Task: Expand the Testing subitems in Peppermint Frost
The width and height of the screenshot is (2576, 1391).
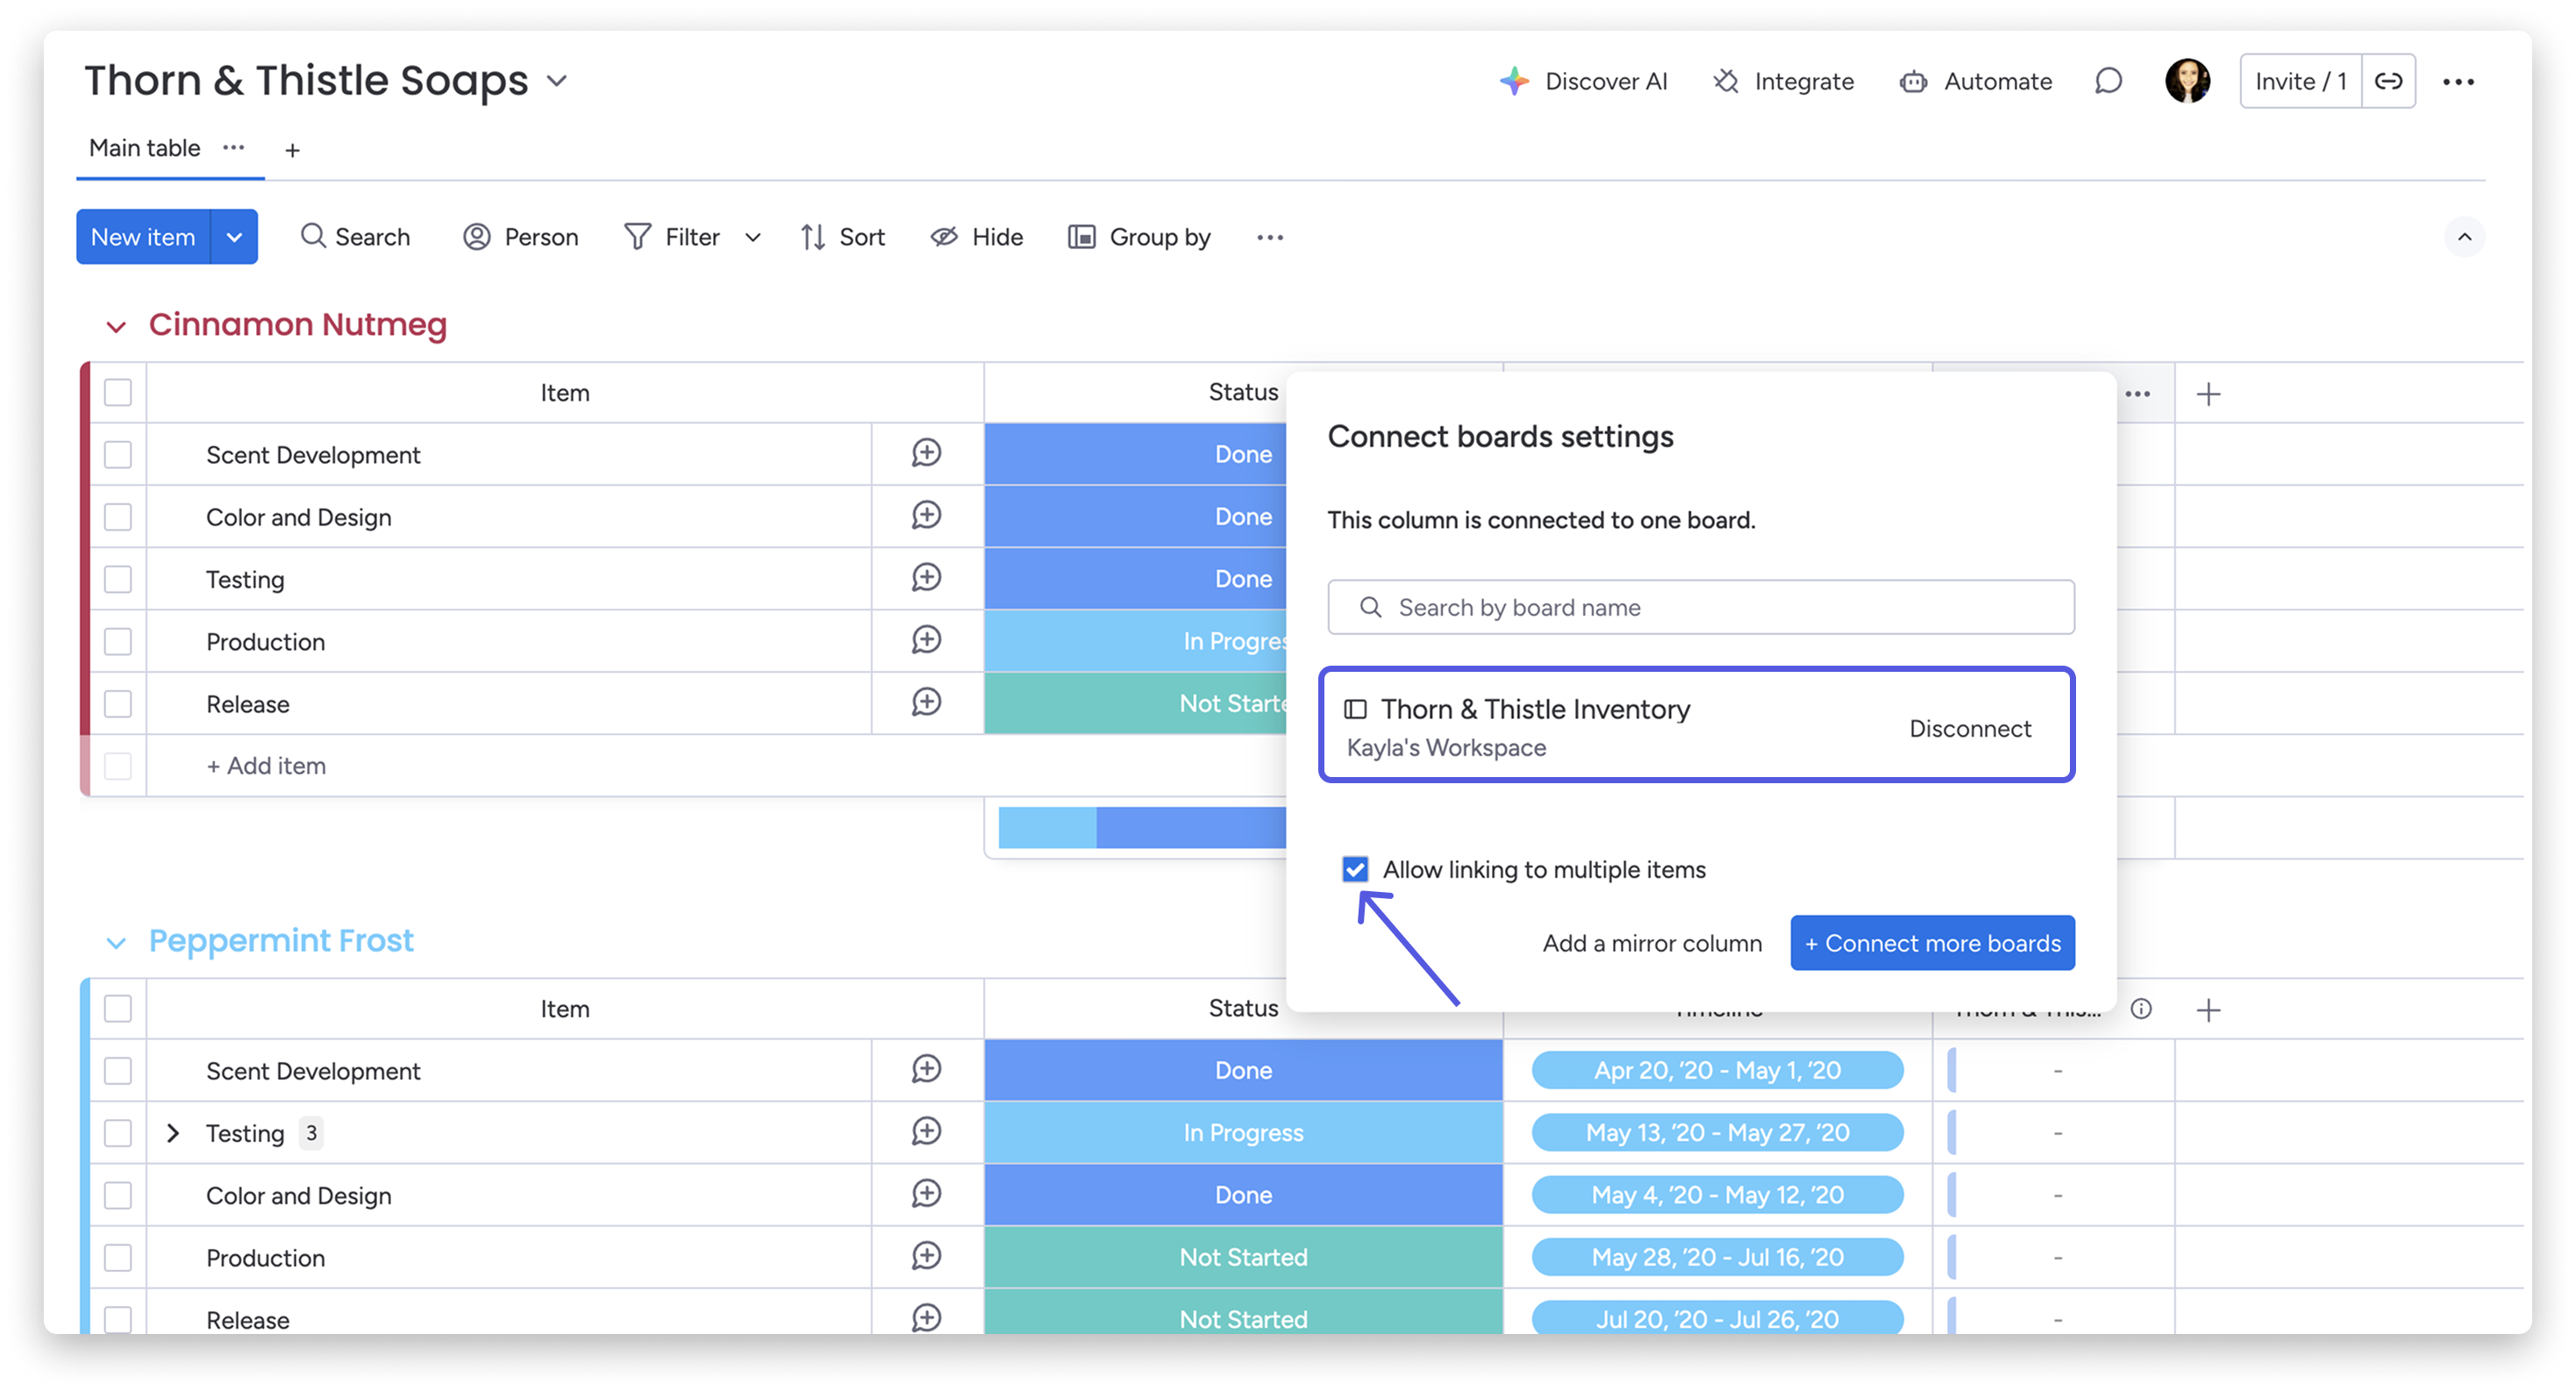Action: click(172, 1132)
